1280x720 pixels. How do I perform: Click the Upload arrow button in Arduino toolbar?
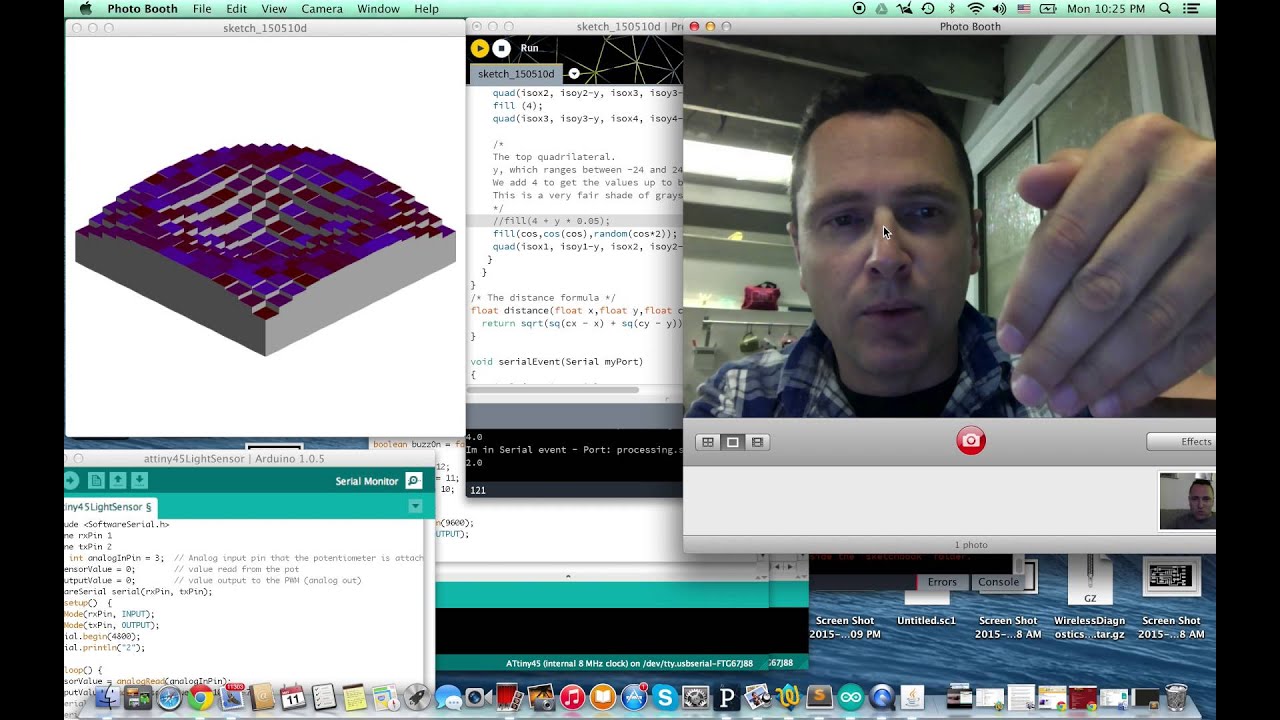click(x=71, y=481)
